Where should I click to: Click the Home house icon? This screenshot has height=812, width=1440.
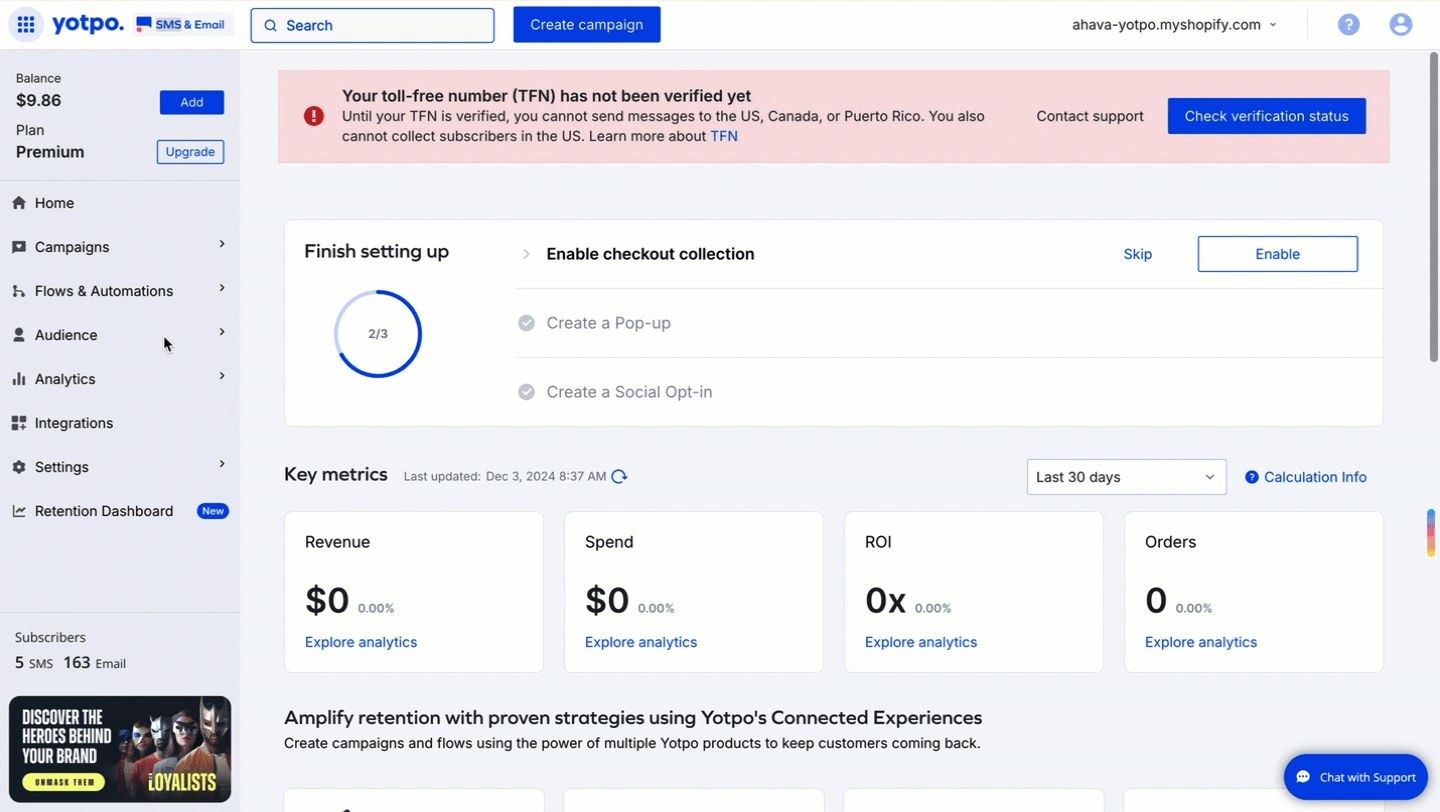(x=19, y=203)
